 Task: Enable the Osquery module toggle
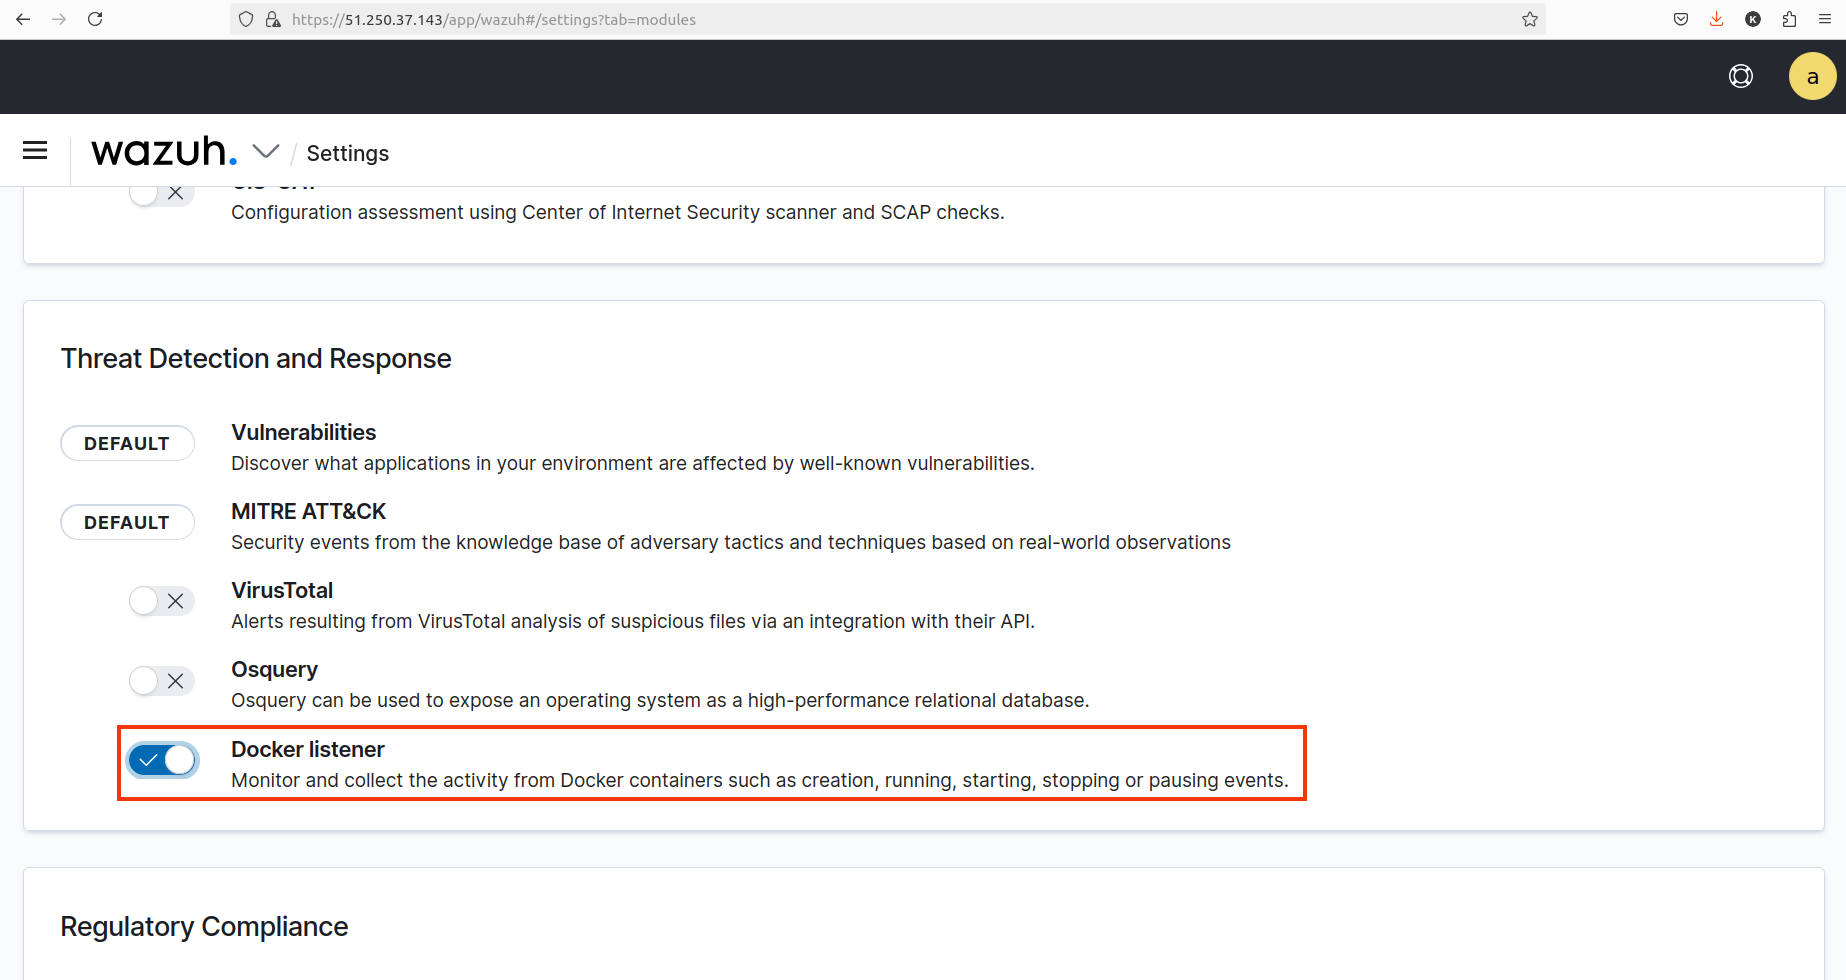pos(162,681)
